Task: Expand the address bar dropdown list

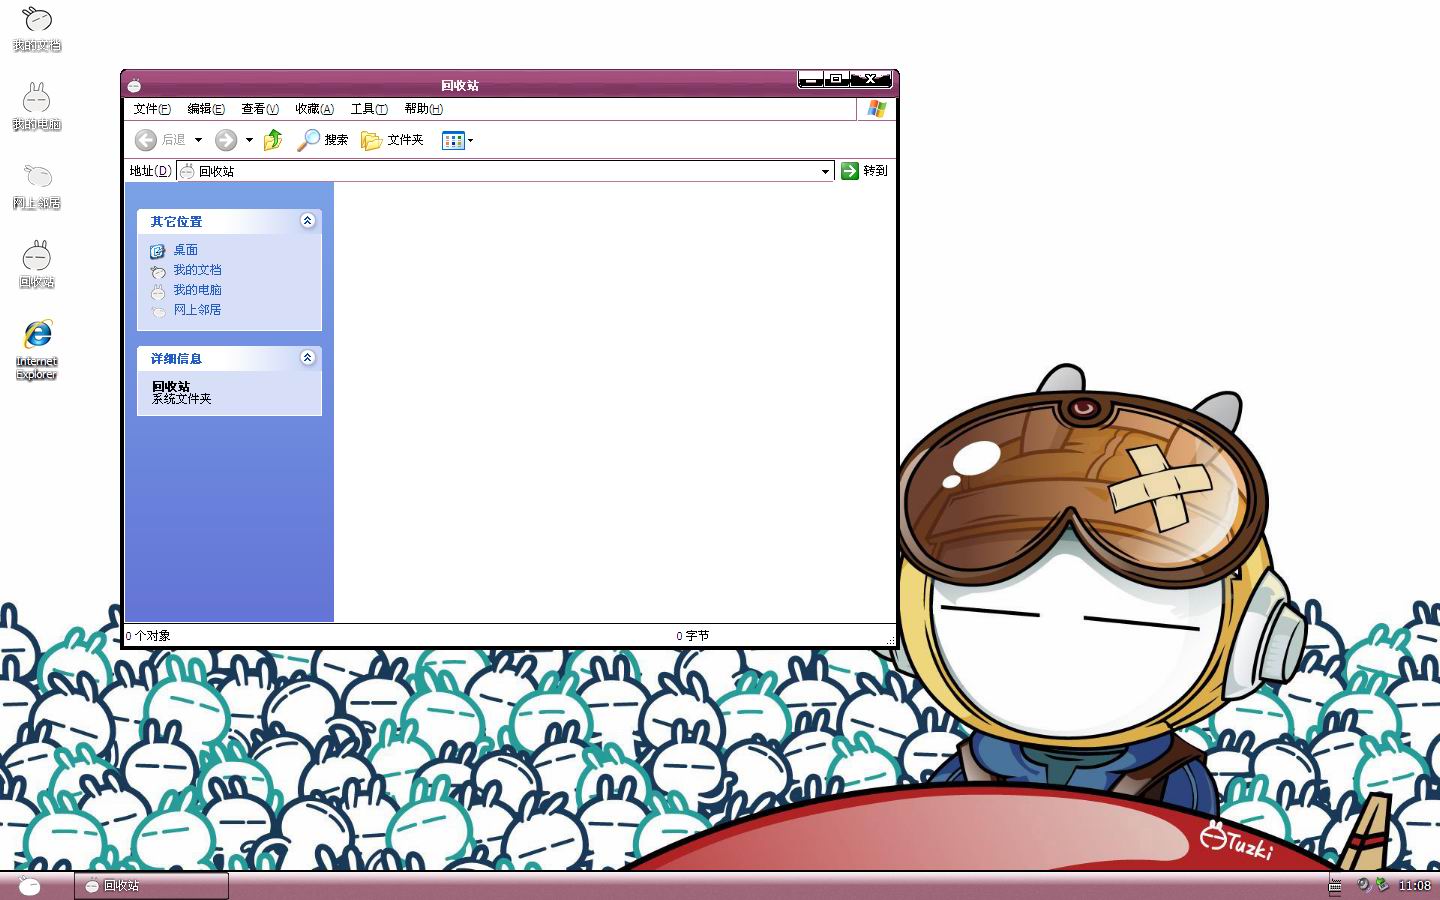Action: 825,171
